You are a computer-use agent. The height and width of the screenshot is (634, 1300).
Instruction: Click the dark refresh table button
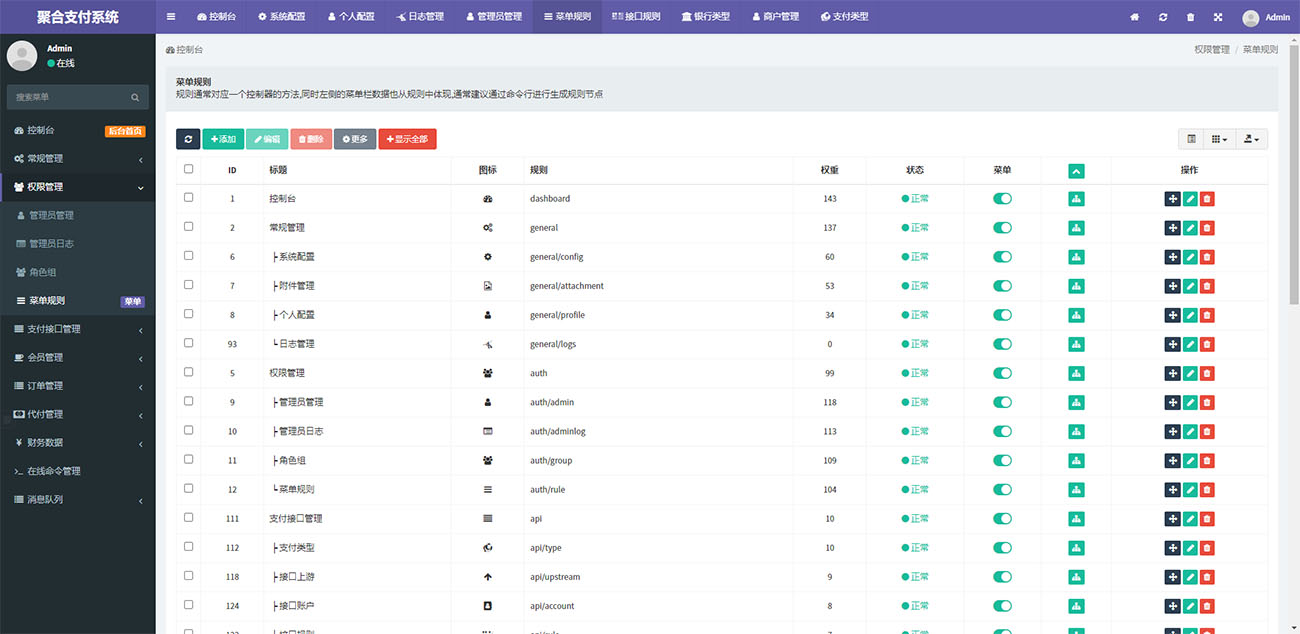point(188,139)
